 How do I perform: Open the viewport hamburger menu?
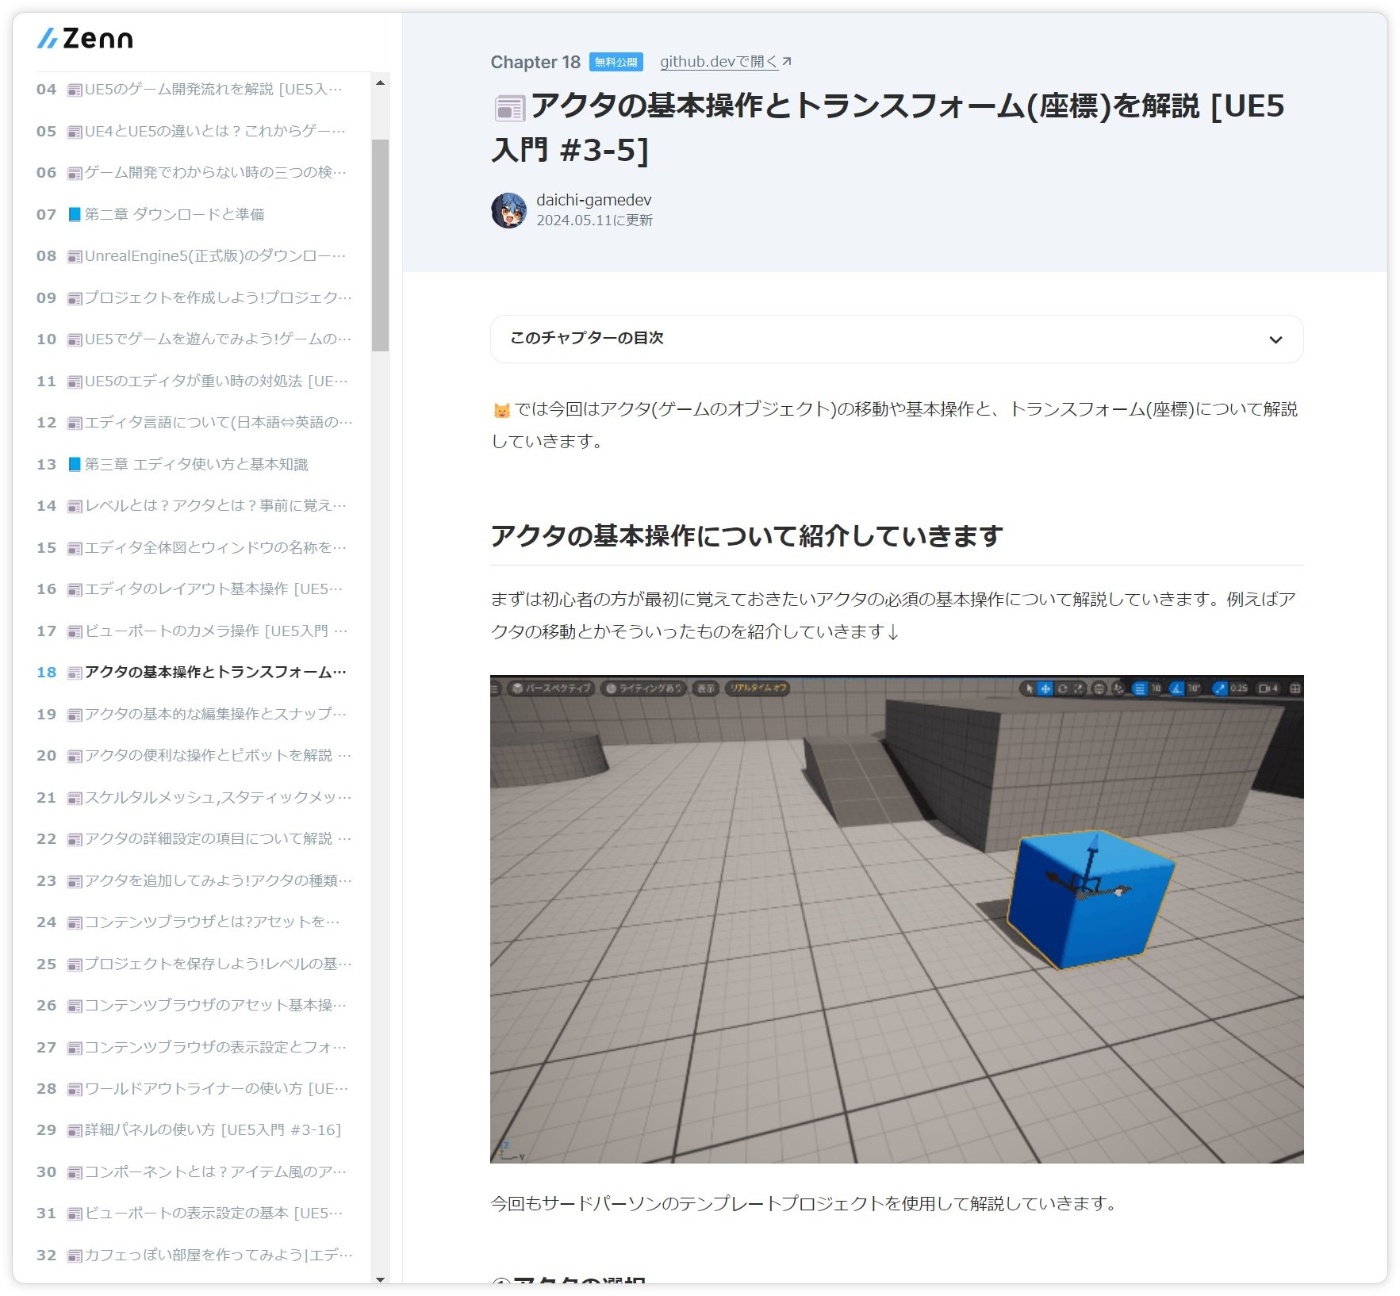(x=493, y=688)
